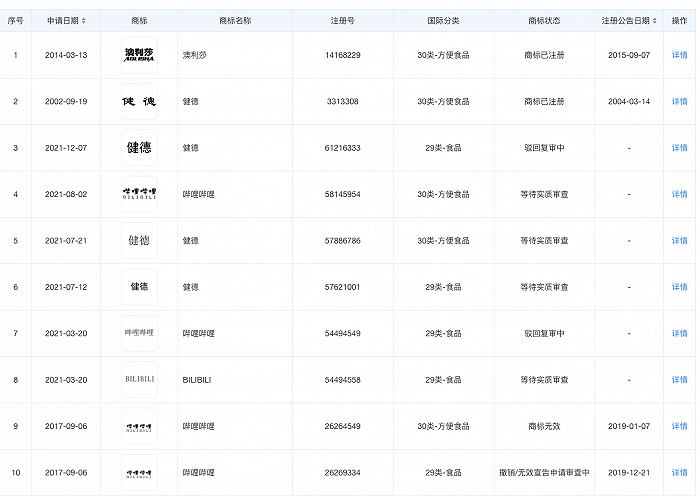700x496 pixels.
Task: Select status 商标无效
Action: 544,426
